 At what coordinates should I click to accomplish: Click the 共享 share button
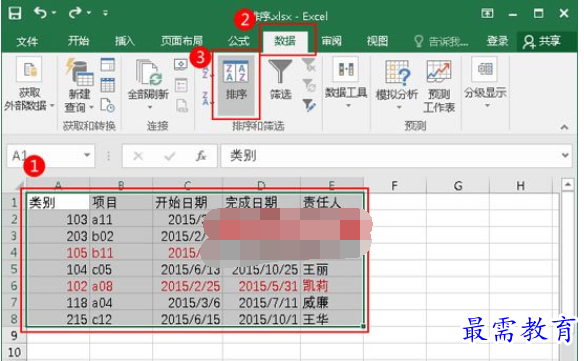tap(542, 41)
